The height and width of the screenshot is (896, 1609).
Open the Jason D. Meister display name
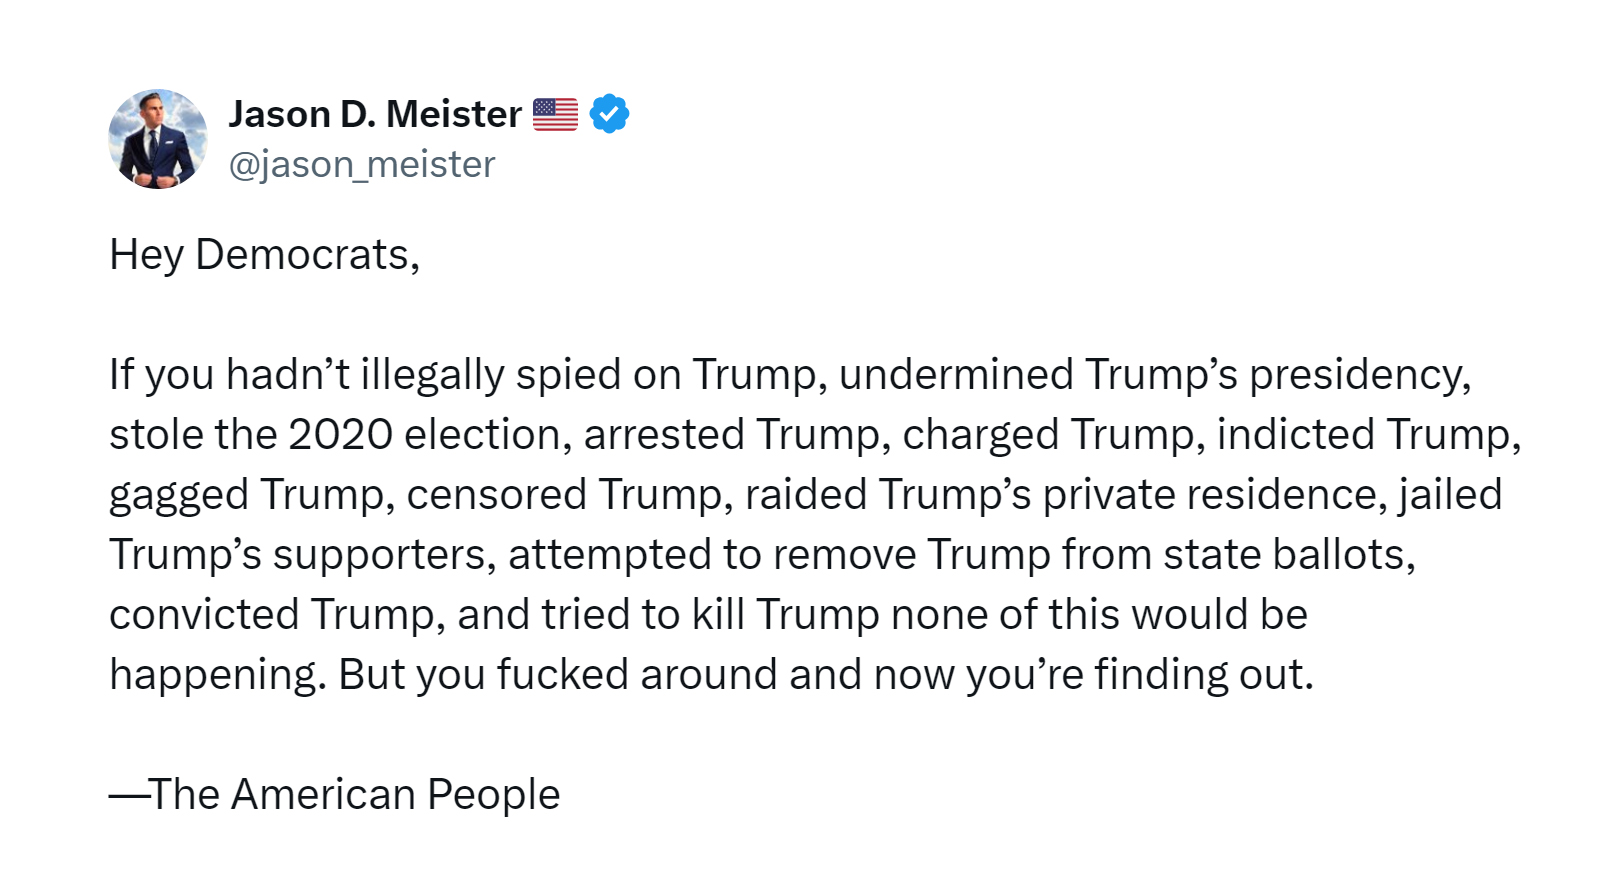coord(375,114)
